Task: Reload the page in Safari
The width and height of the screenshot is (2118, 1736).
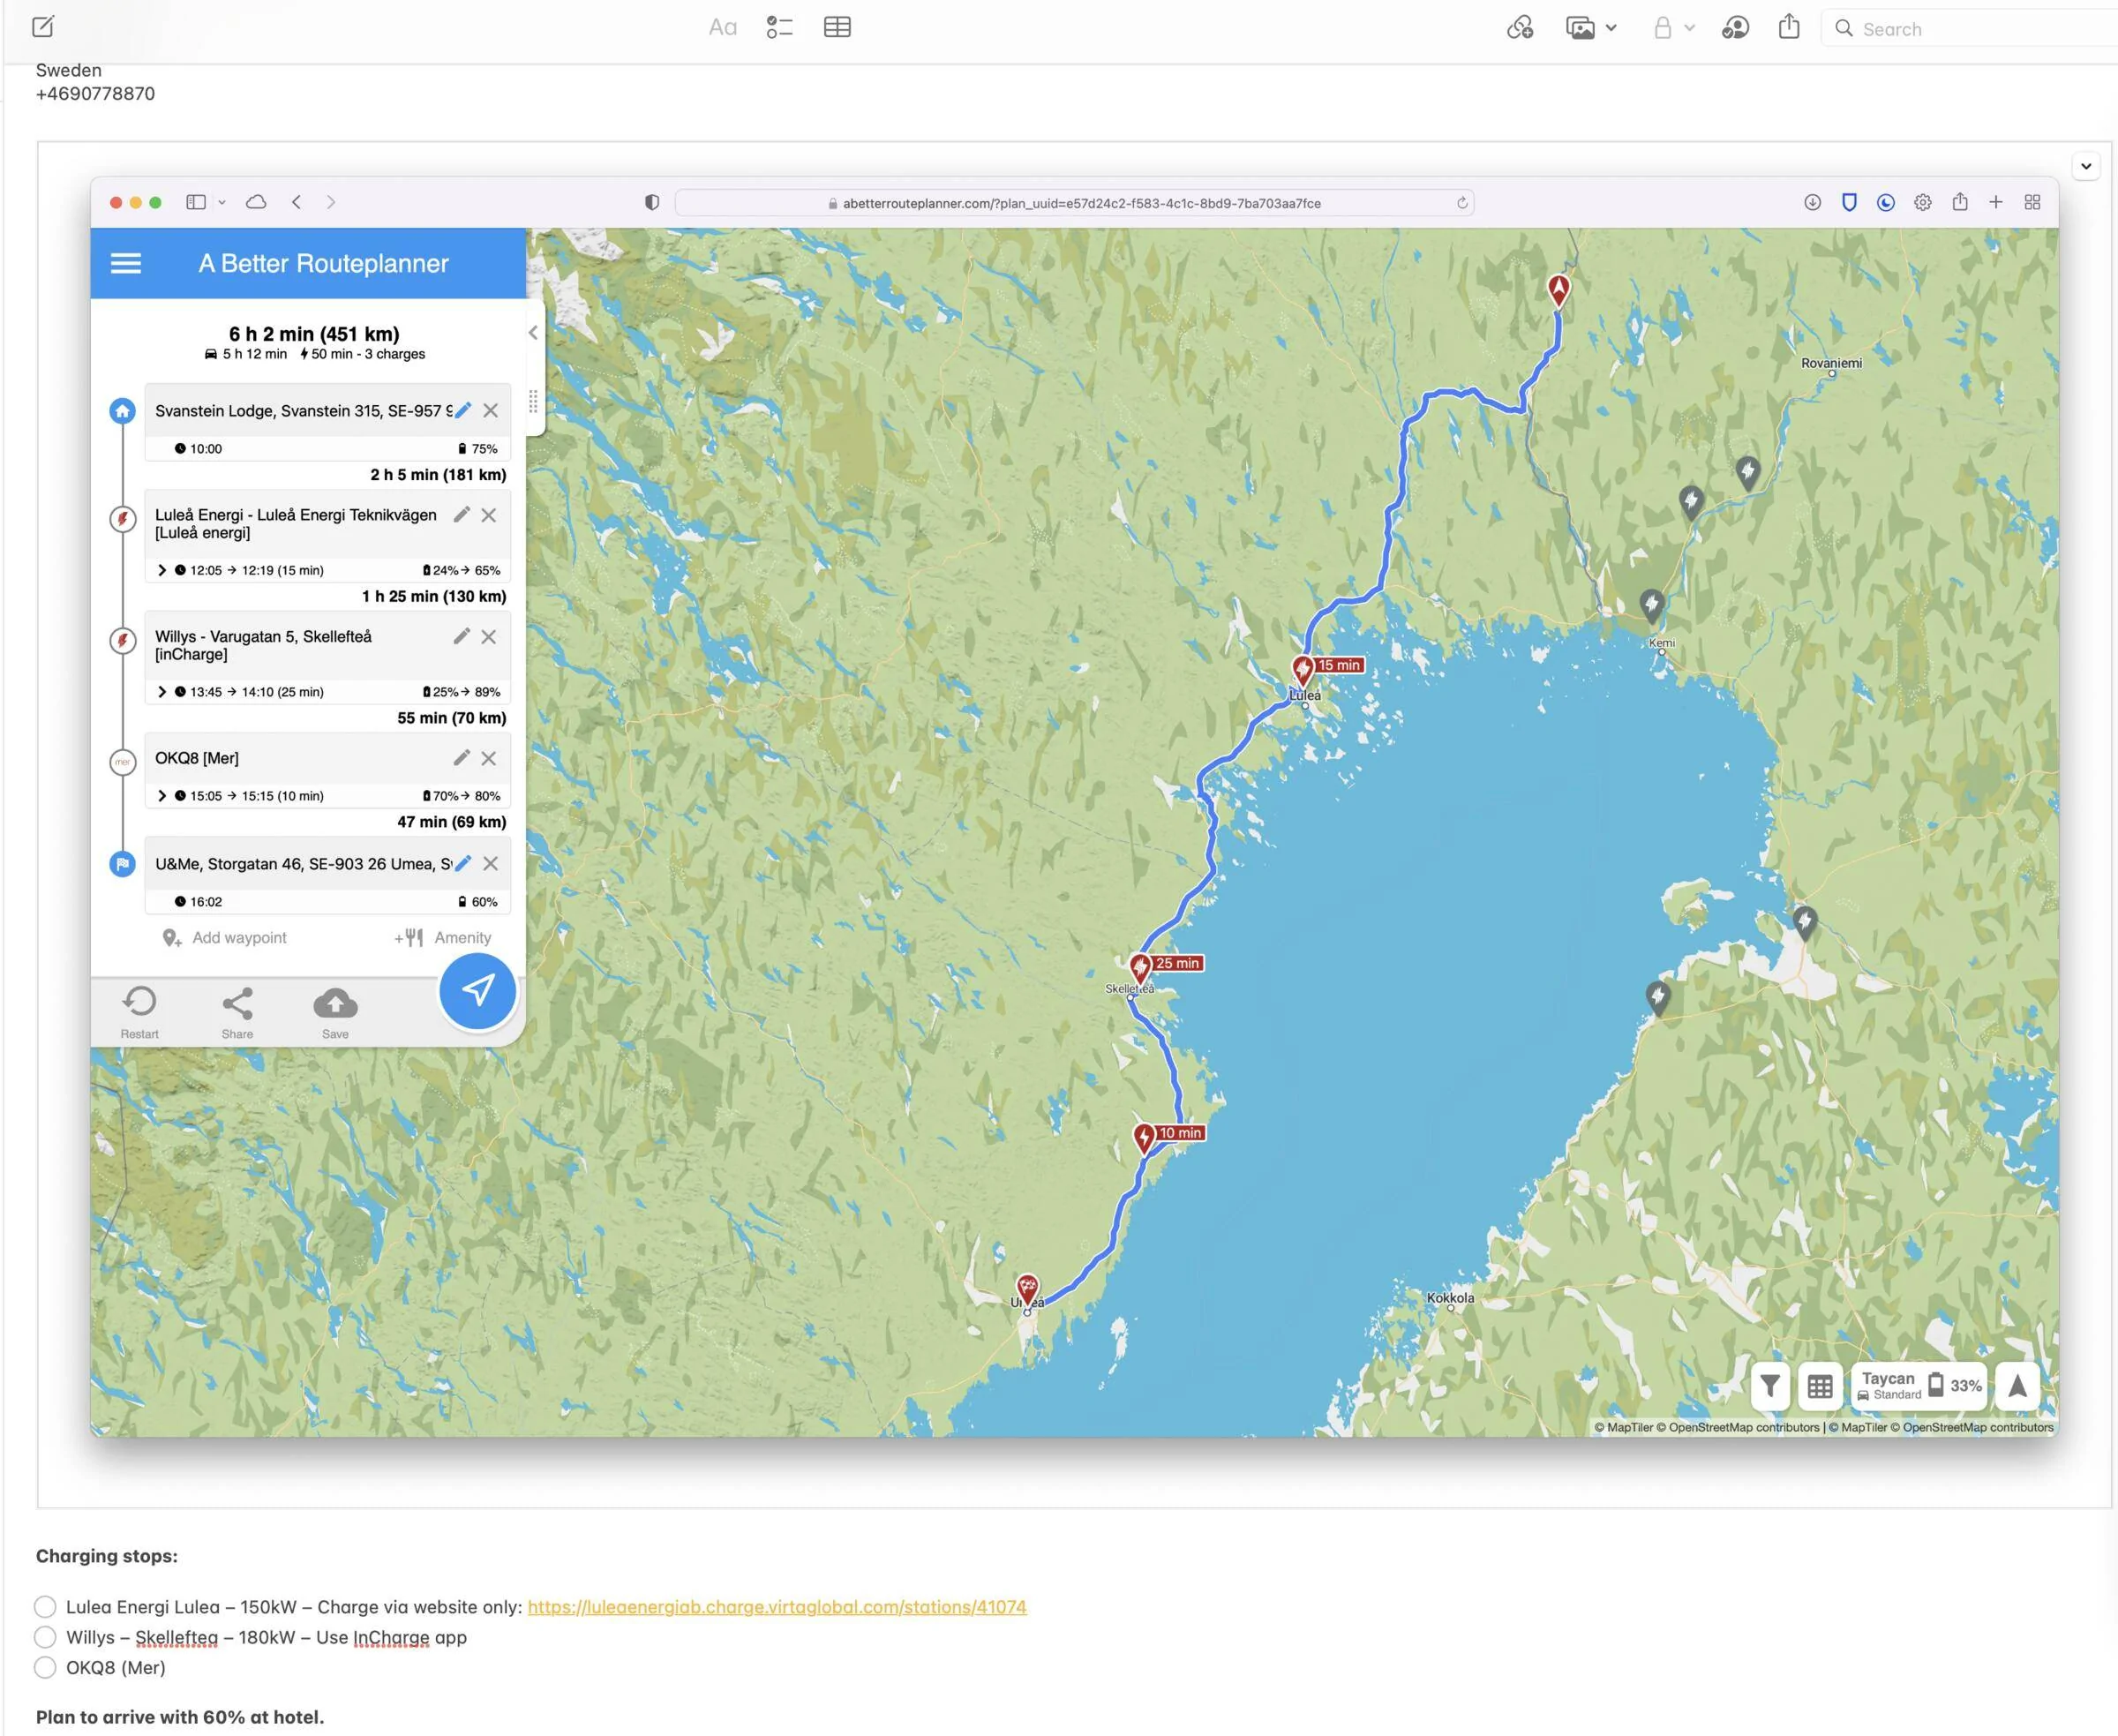Action: coord(1462,203)
